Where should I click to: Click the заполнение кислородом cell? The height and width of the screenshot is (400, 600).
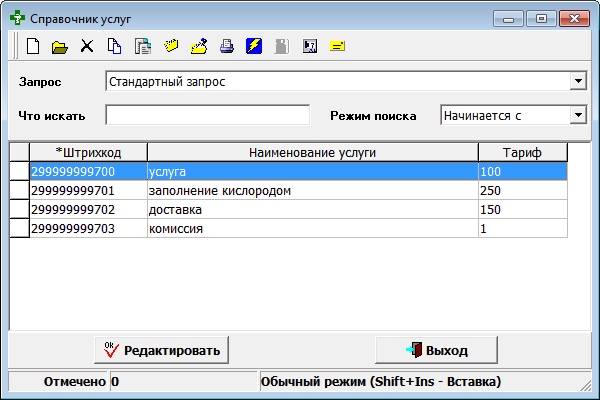[x=313, y=190]
